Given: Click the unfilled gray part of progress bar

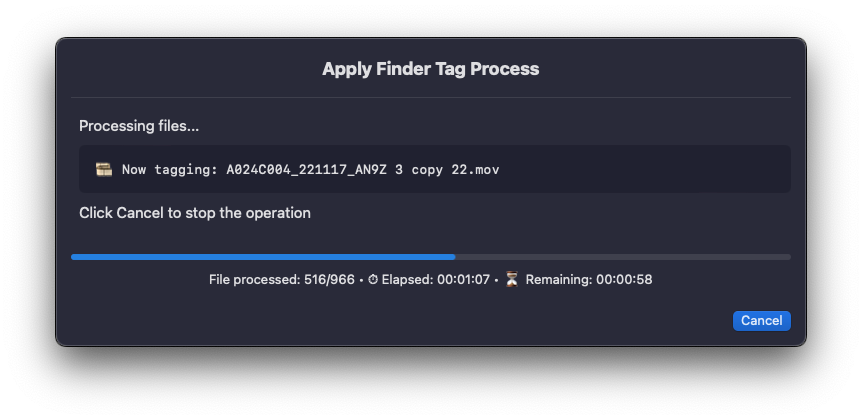Looking at the screenshot, I should point(622,257).
